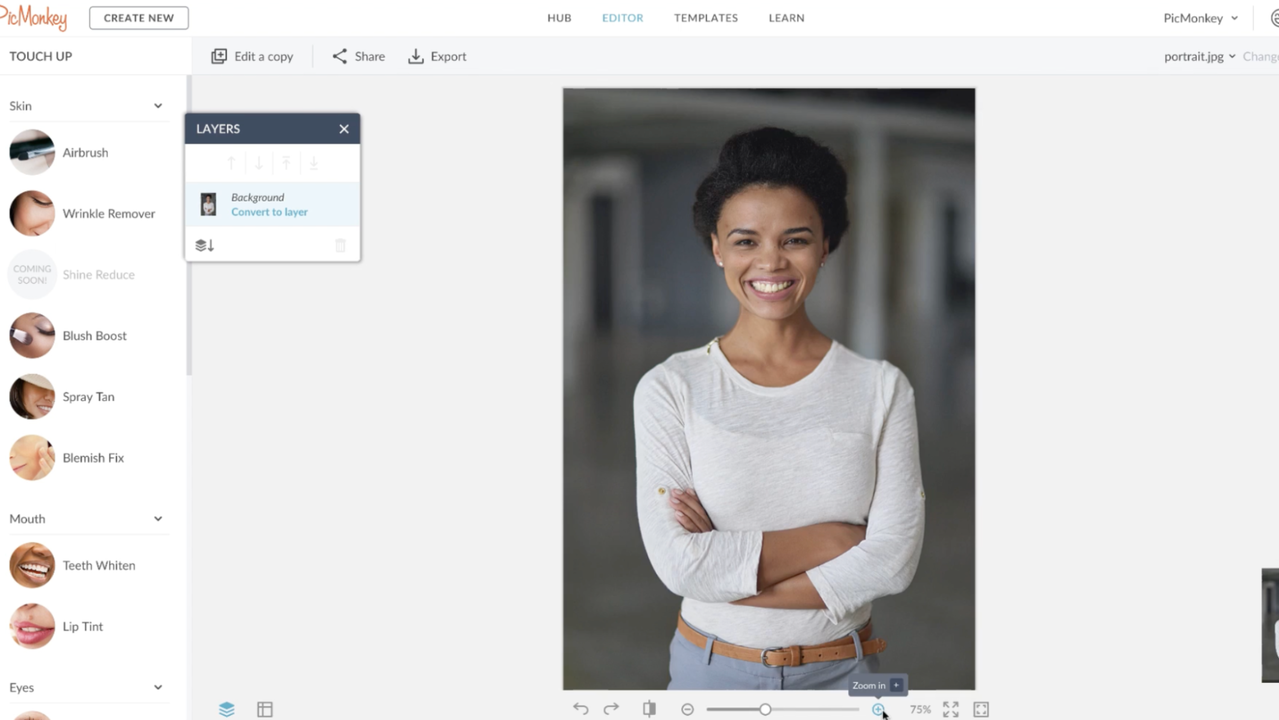The height and width of the screenshot is (720, 1279).
Task: Go to the Templates tab
Action: [705, 18]
